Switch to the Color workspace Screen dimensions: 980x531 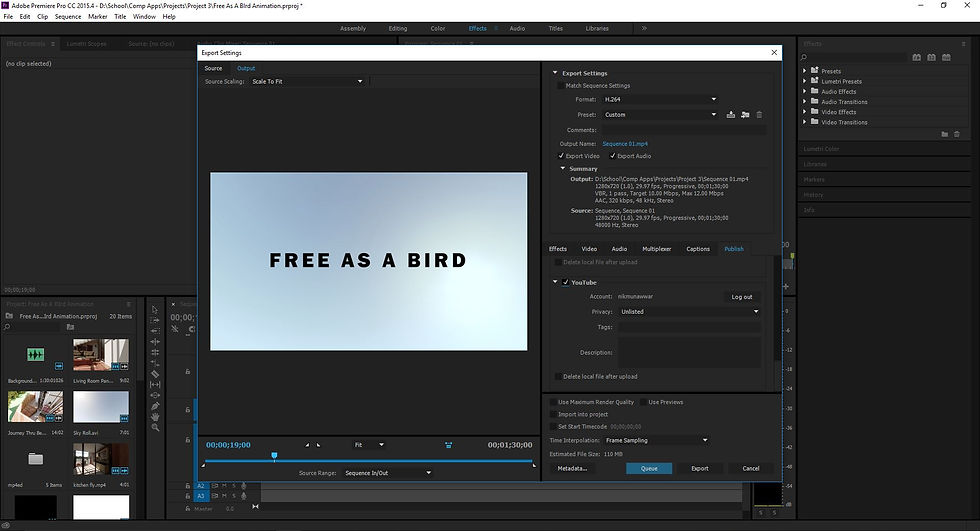pyautogui.click(x=438, y=29)
